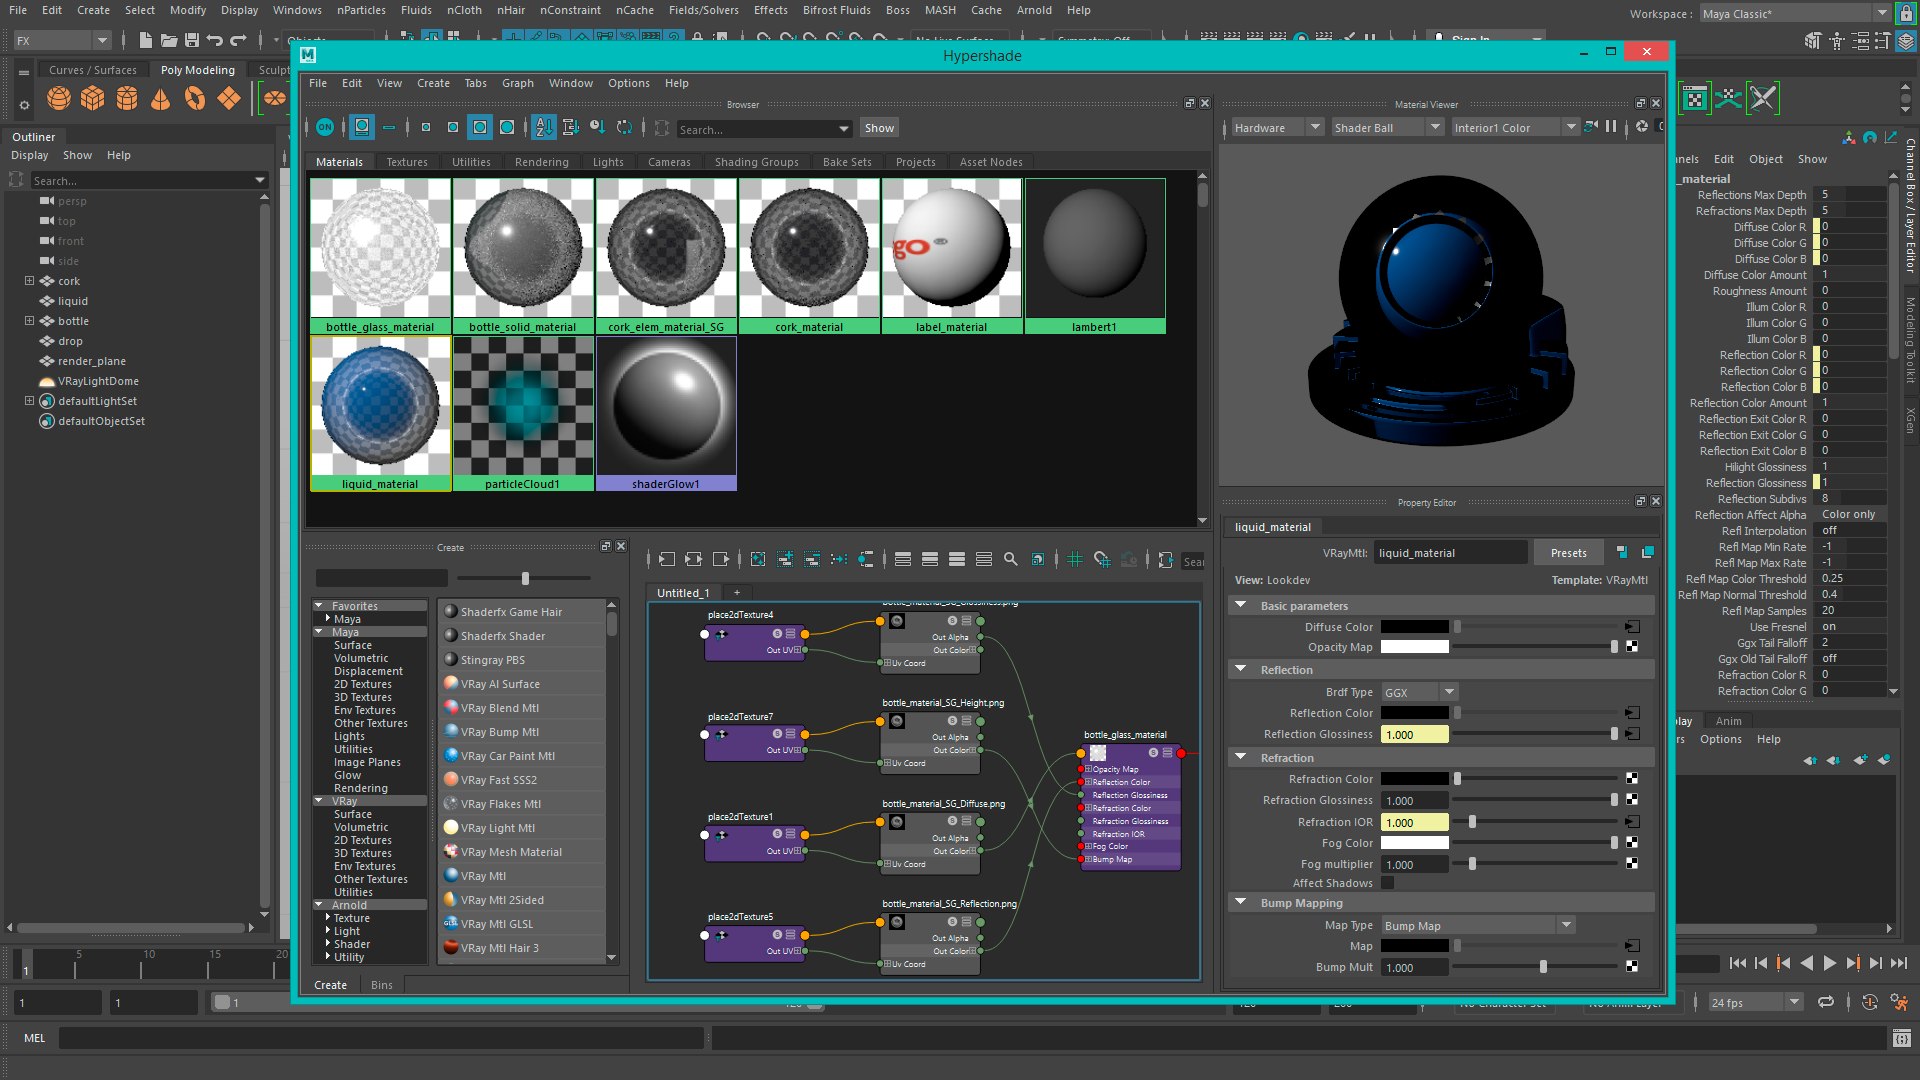Click the sort alphabetically A-Z icon in Browser

pyautogui.click(x=543, y=127)
